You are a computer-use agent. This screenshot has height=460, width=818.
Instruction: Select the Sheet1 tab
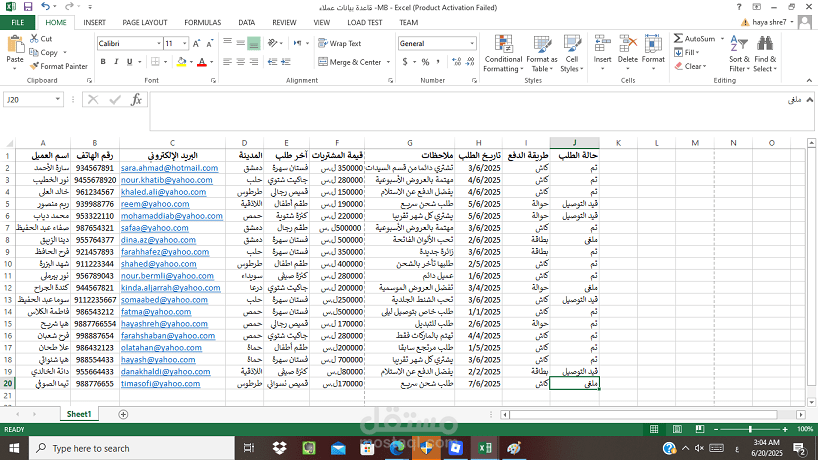click(x=79, y=414)
